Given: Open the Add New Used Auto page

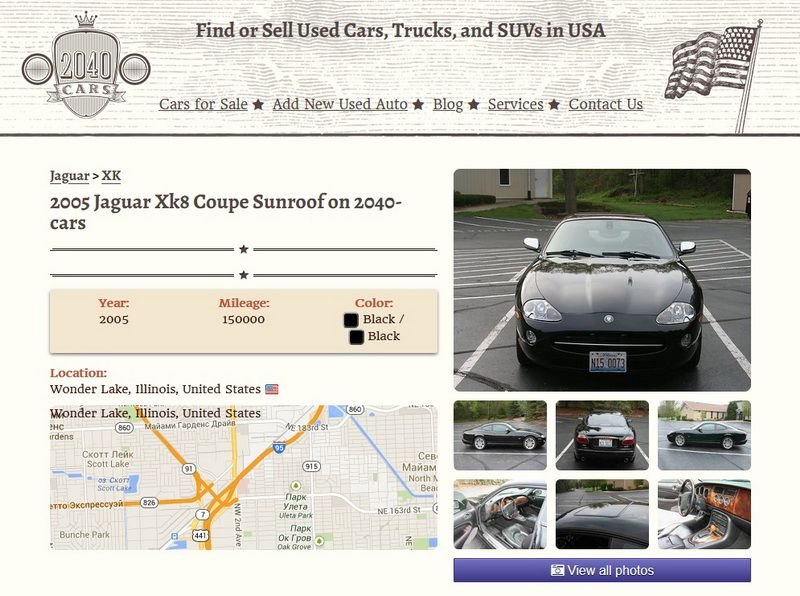Looking at the screenshot, I should (x=340, y=104).
